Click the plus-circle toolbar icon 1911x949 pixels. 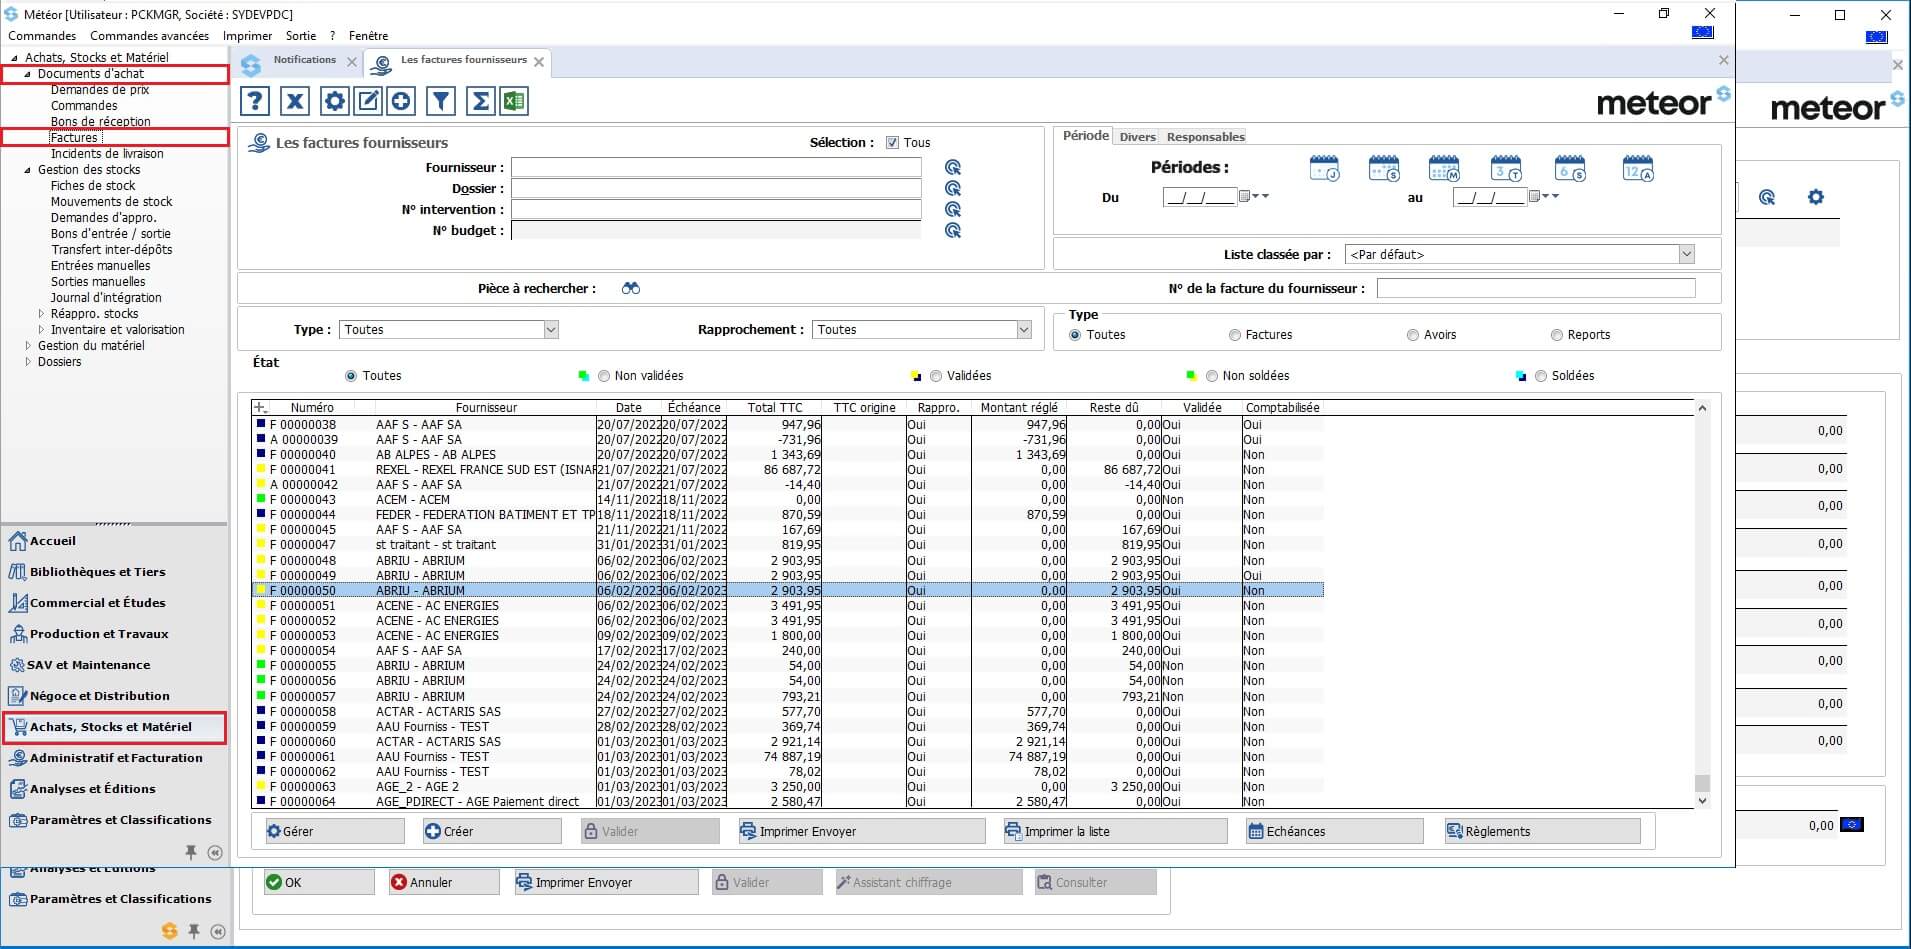point(401,101)
